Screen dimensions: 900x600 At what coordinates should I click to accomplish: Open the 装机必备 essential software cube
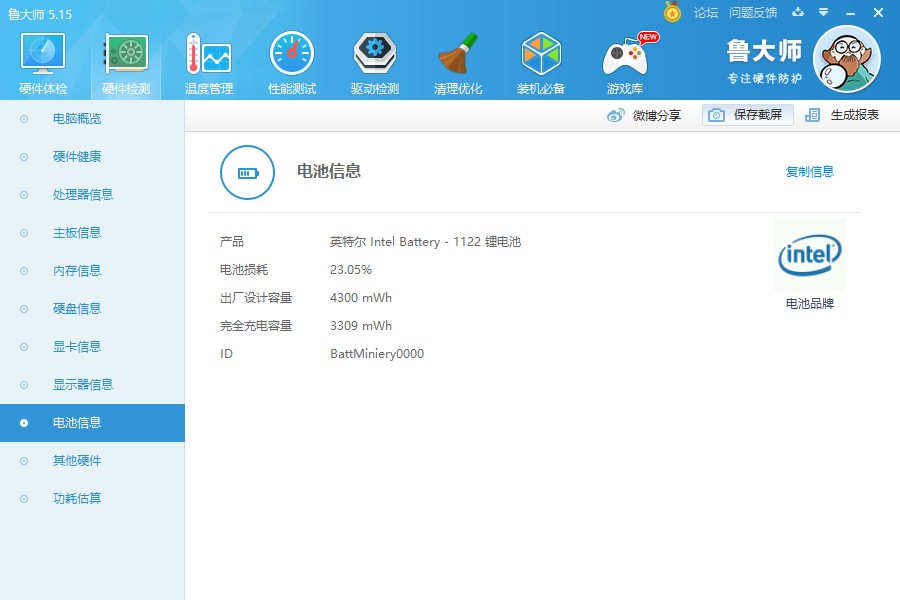pyautogui.click(x=541, y=63)
